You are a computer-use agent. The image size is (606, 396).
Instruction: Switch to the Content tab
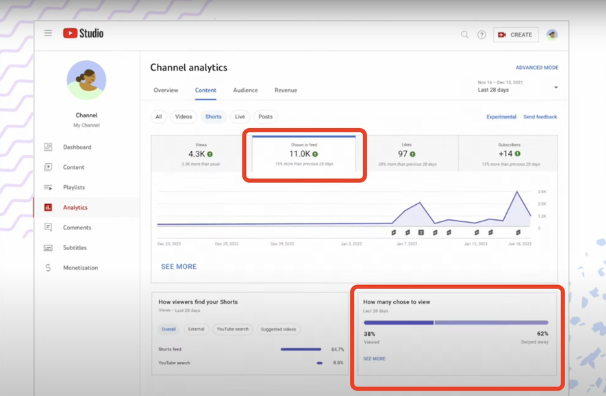[x=206, y=90]
